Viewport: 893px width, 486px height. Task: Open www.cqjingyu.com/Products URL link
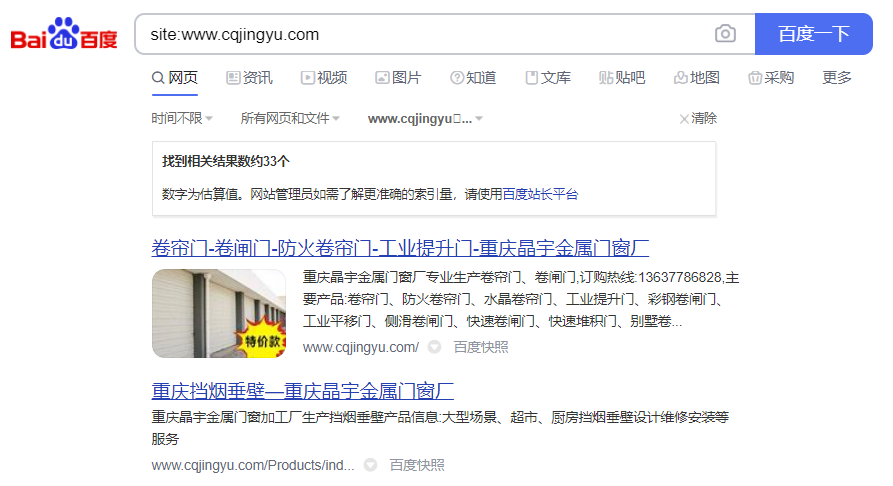click(253, 465)
